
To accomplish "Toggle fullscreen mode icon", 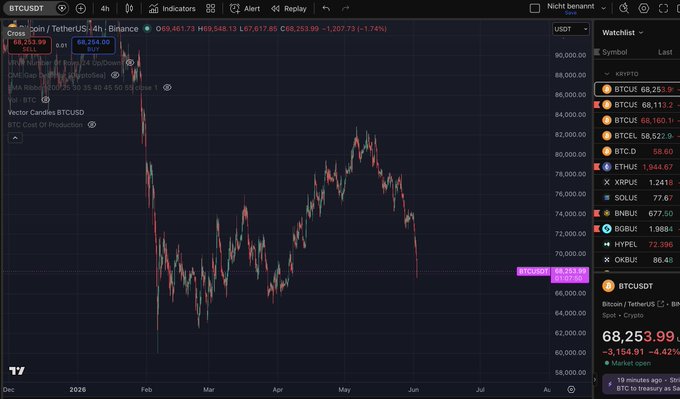I will click(663, 8).
